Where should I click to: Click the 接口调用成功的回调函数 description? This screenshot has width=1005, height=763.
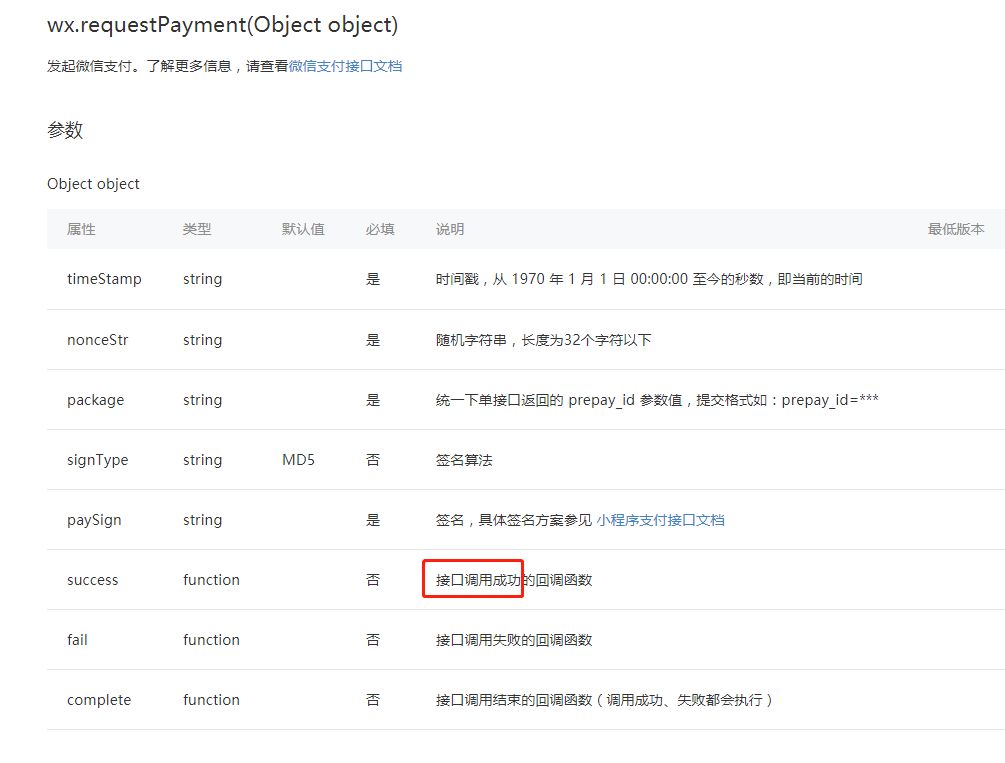click(x=514, y=580)
